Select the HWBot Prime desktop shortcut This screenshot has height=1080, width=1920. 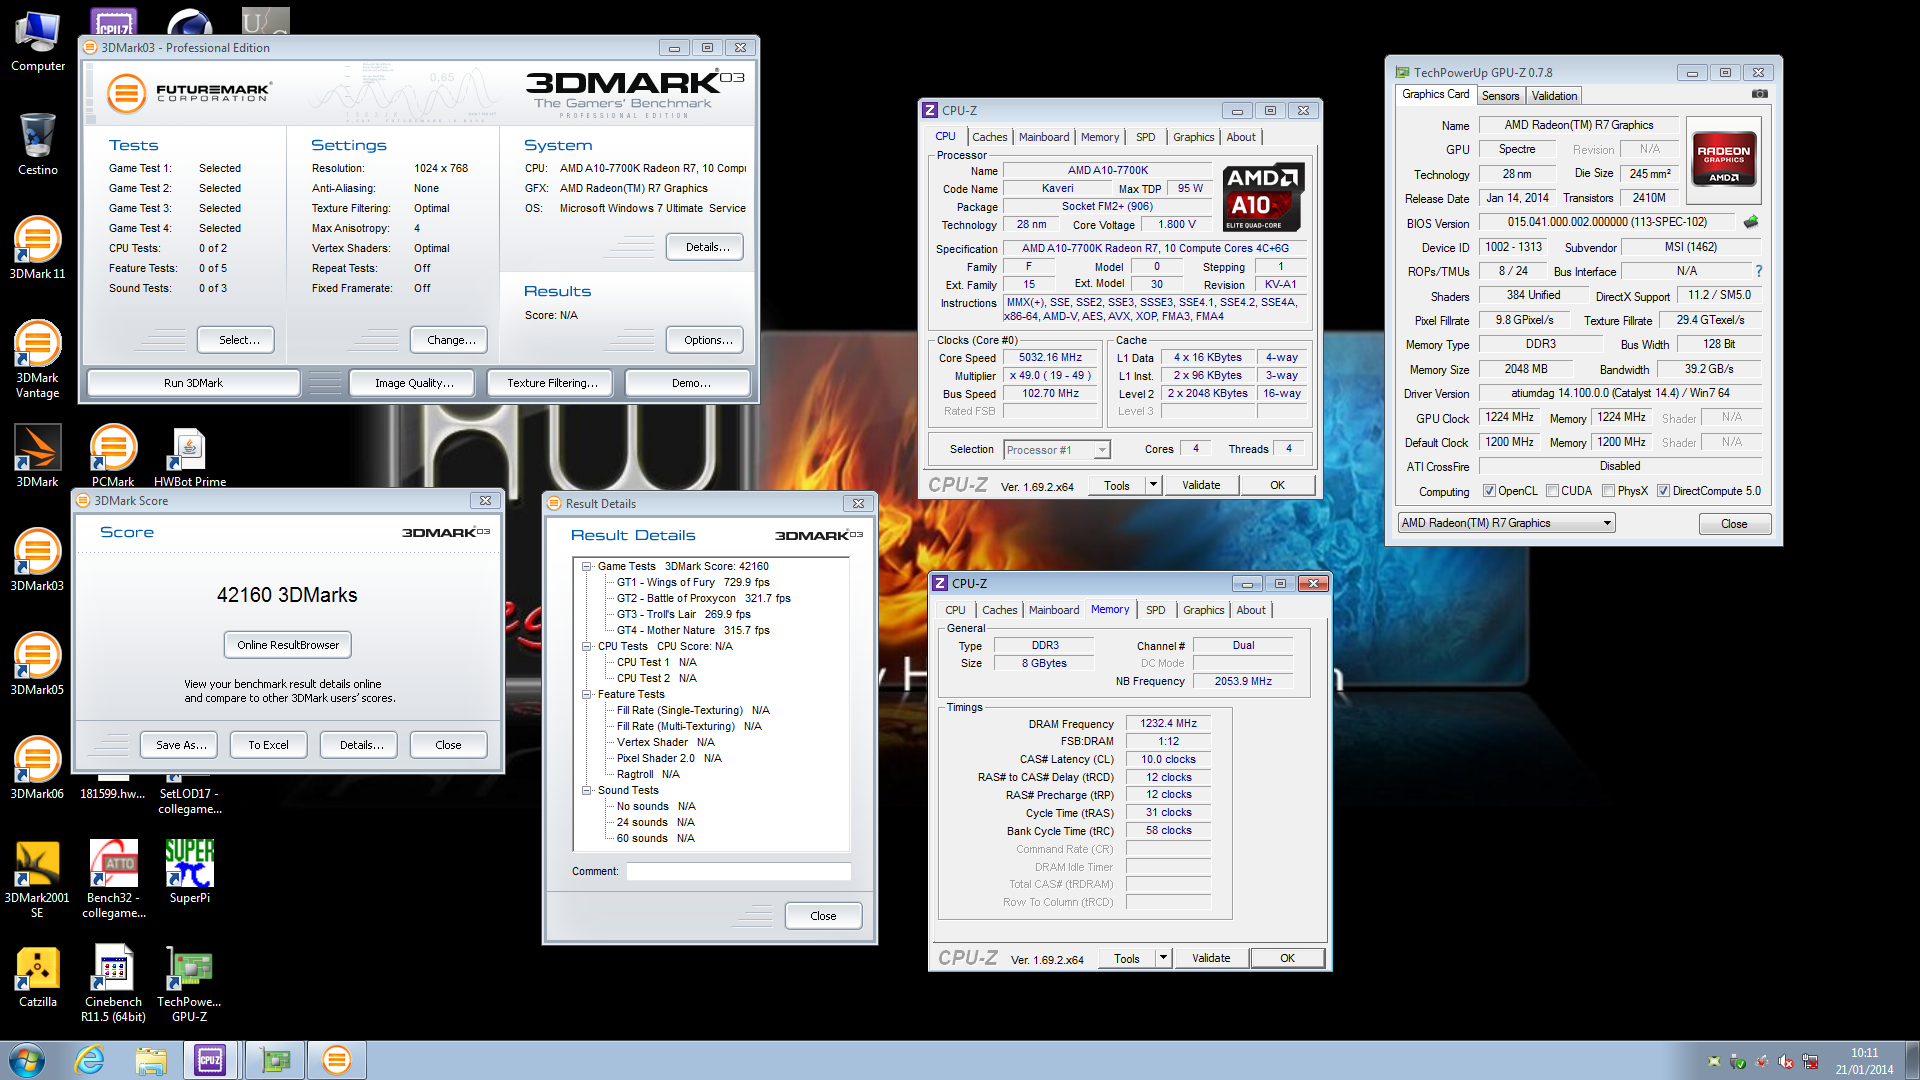[x=190, y=455]
